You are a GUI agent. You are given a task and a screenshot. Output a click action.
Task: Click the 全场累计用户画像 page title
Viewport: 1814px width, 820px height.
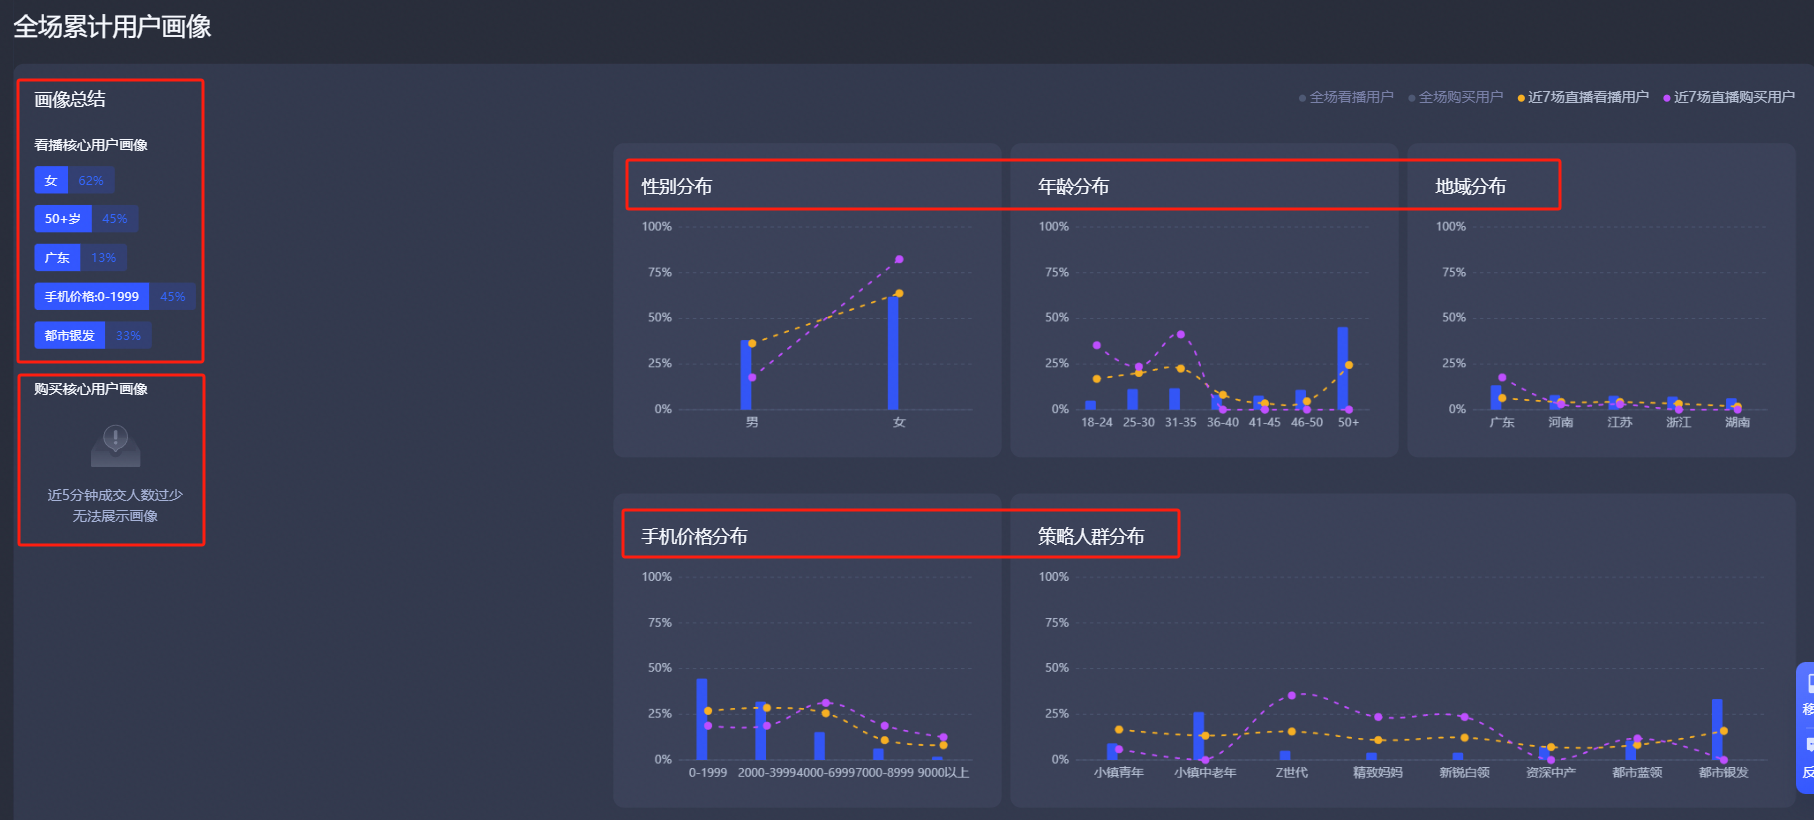click(112, 27)
